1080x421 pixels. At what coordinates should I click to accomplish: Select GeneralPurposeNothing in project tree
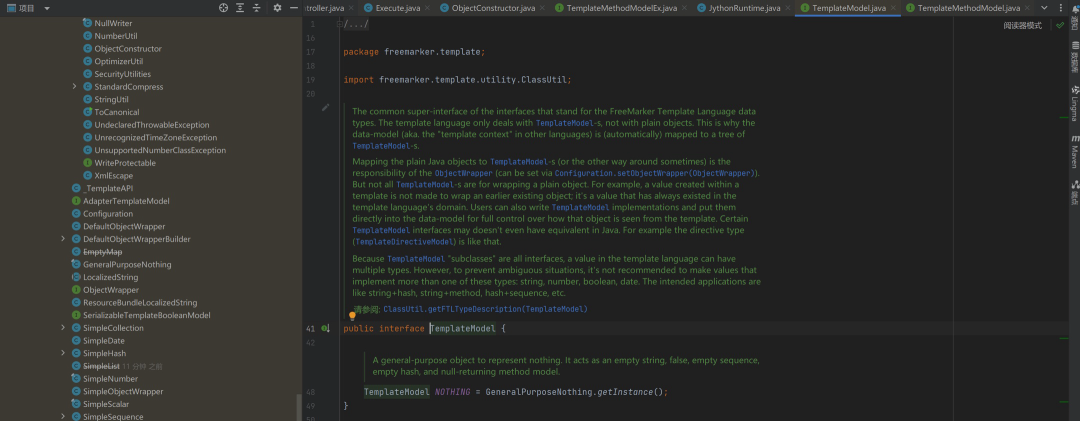click(x=127, y=265)
